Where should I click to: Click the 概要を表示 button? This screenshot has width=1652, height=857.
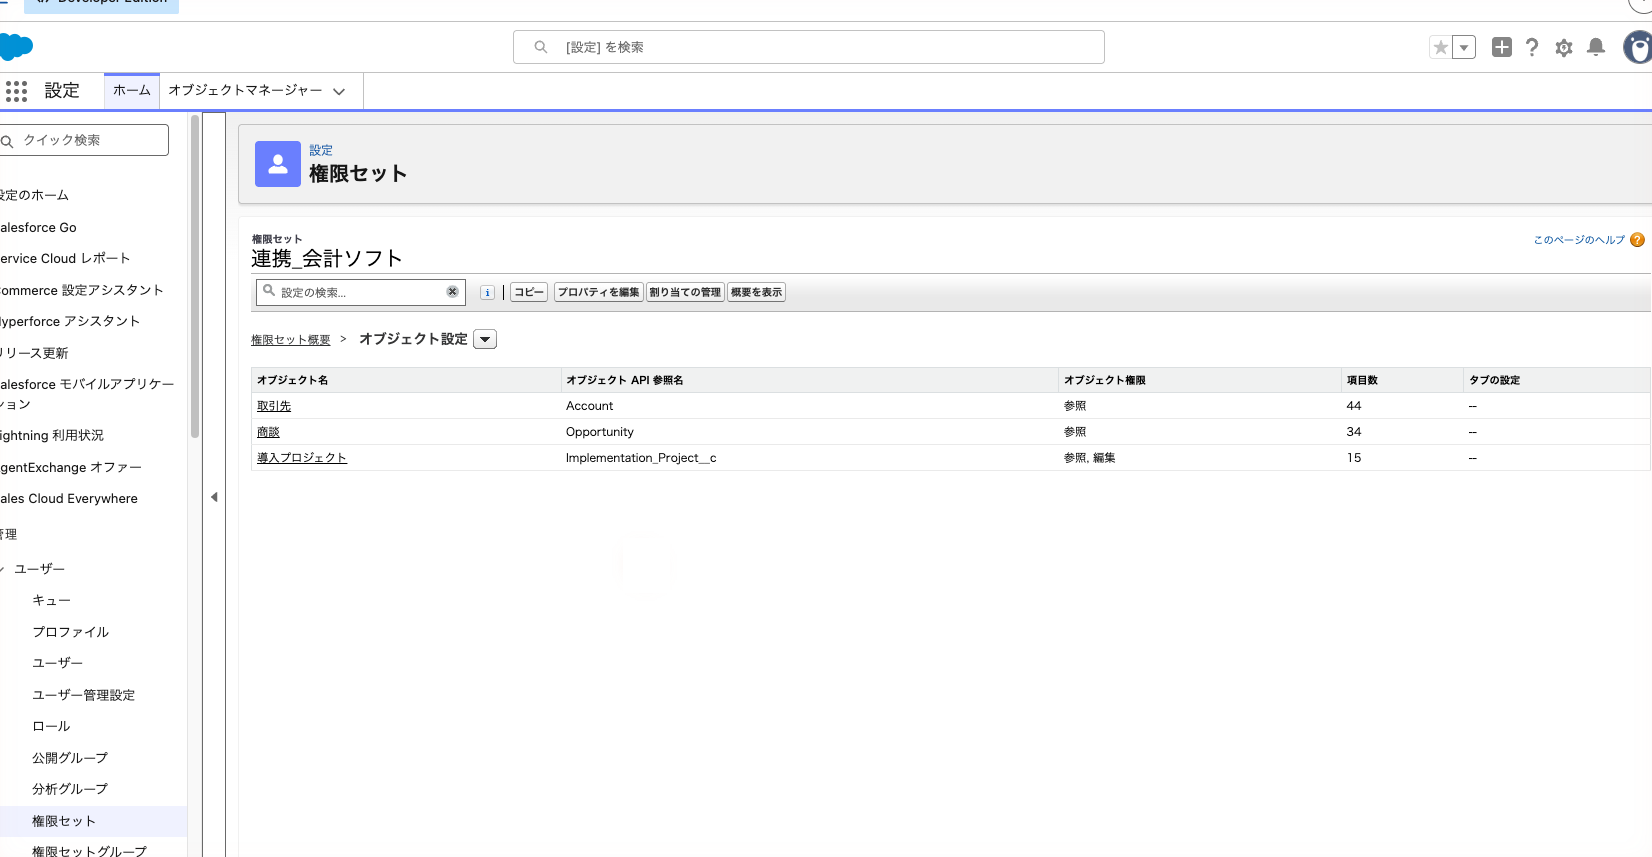click(756, 292)
